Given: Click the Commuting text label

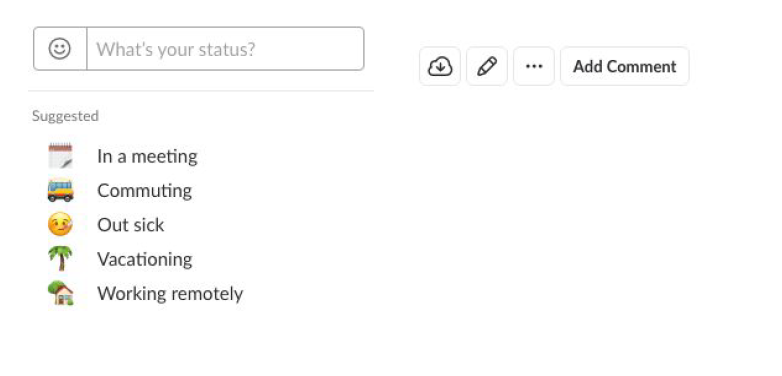Looking at the screenshot, I should (x=145, y=190).
